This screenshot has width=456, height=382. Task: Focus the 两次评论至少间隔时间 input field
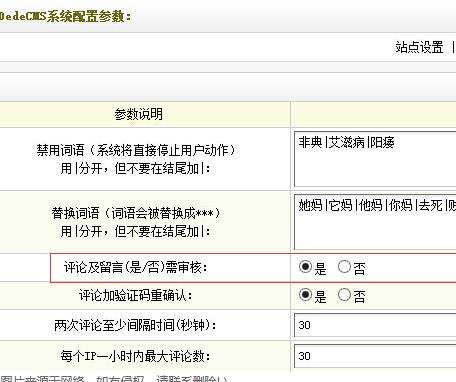click(375, 325)
